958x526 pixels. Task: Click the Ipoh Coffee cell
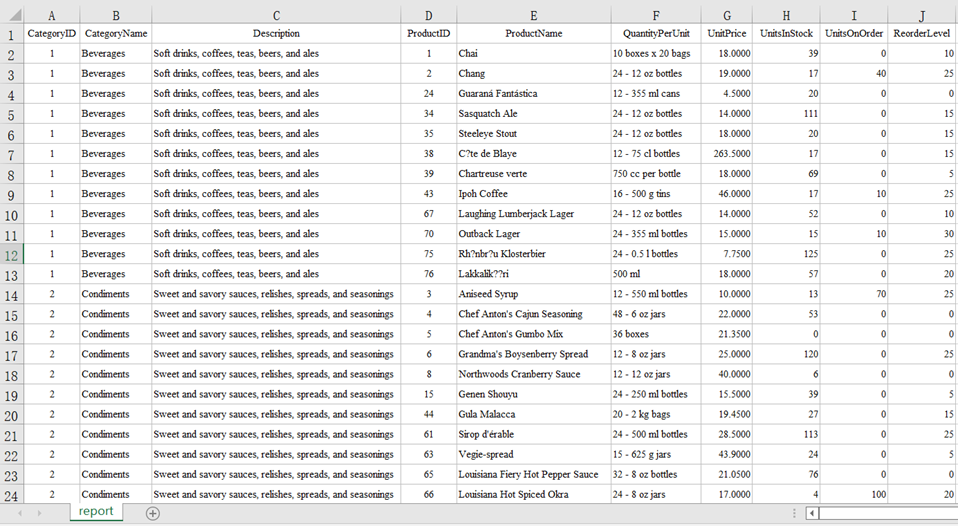pyautogui.click(x=533, y=194)
